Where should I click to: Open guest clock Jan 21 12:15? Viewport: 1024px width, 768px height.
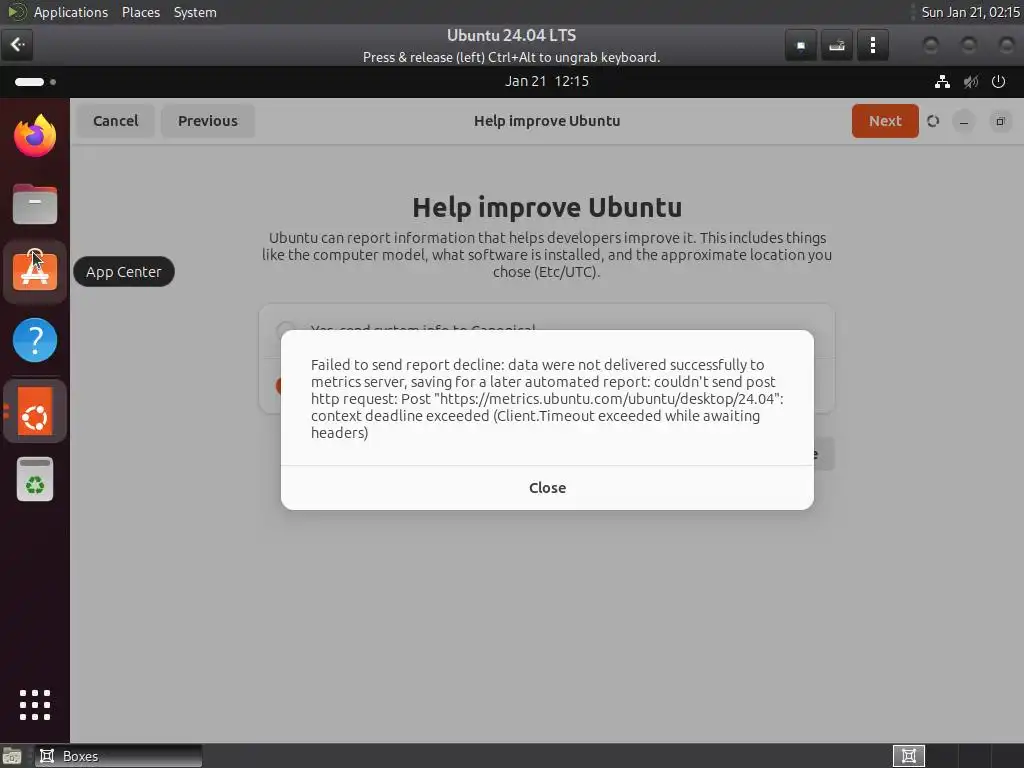[547, 82]
